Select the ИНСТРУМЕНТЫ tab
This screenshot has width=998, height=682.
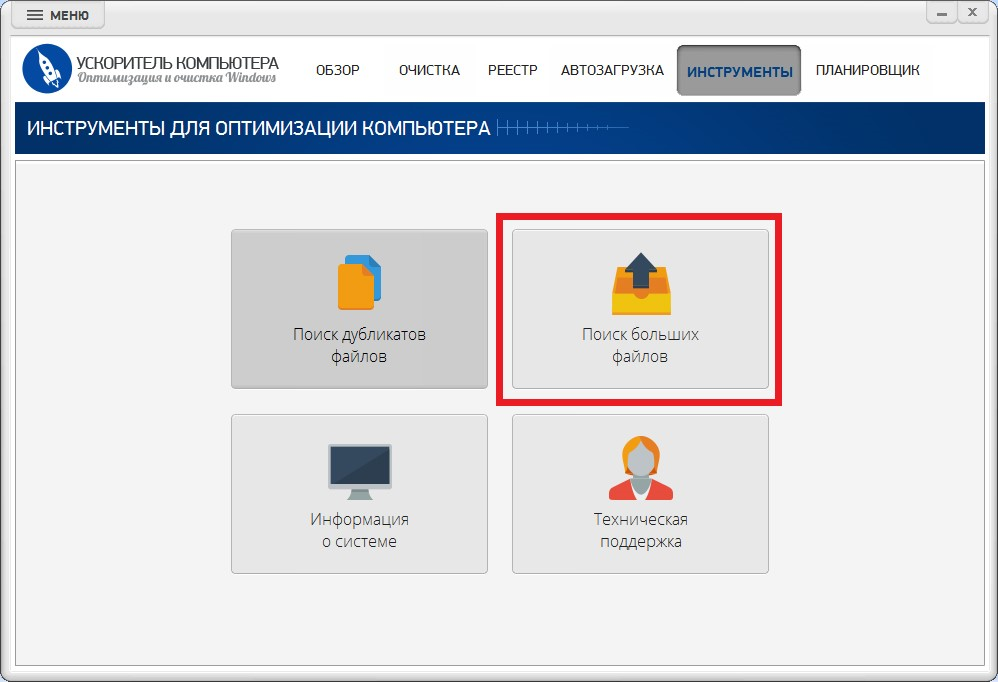click(x=739, y=71)
